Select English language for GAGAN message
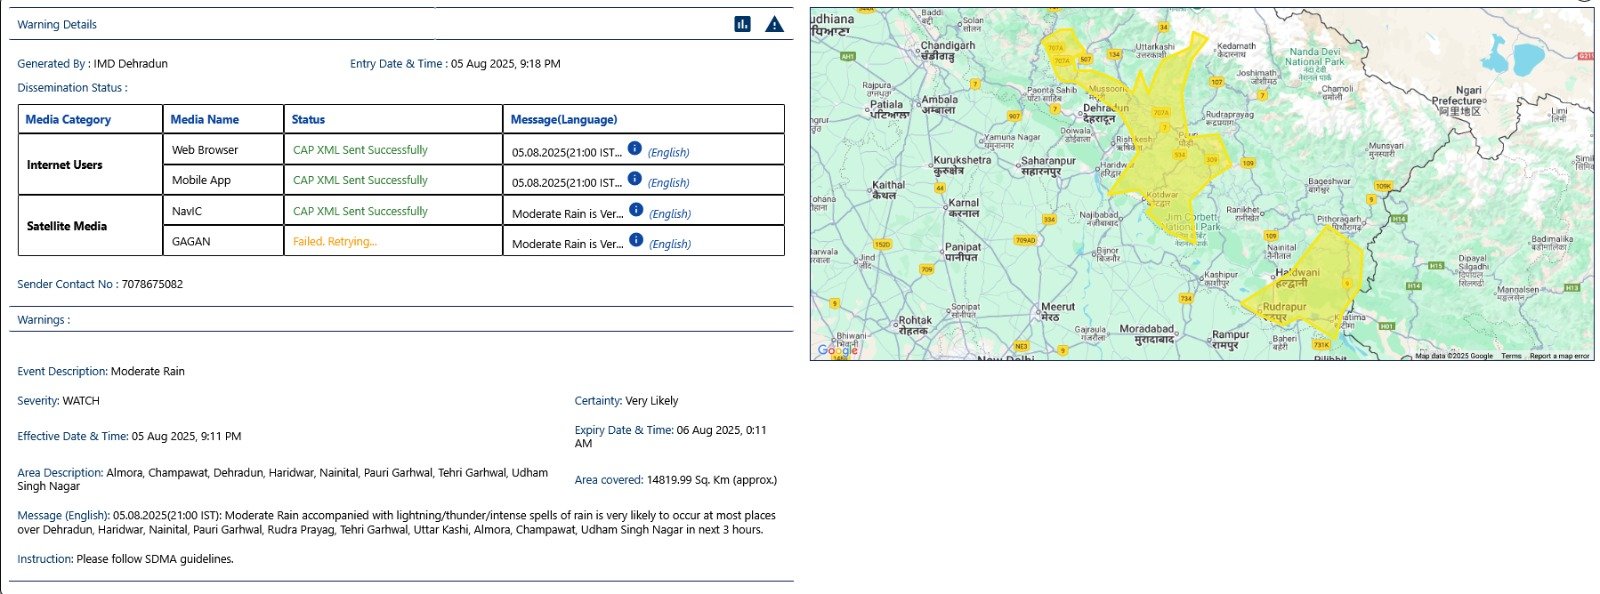This screenshot has width=1600, height=594. click(x=670, y=244)
